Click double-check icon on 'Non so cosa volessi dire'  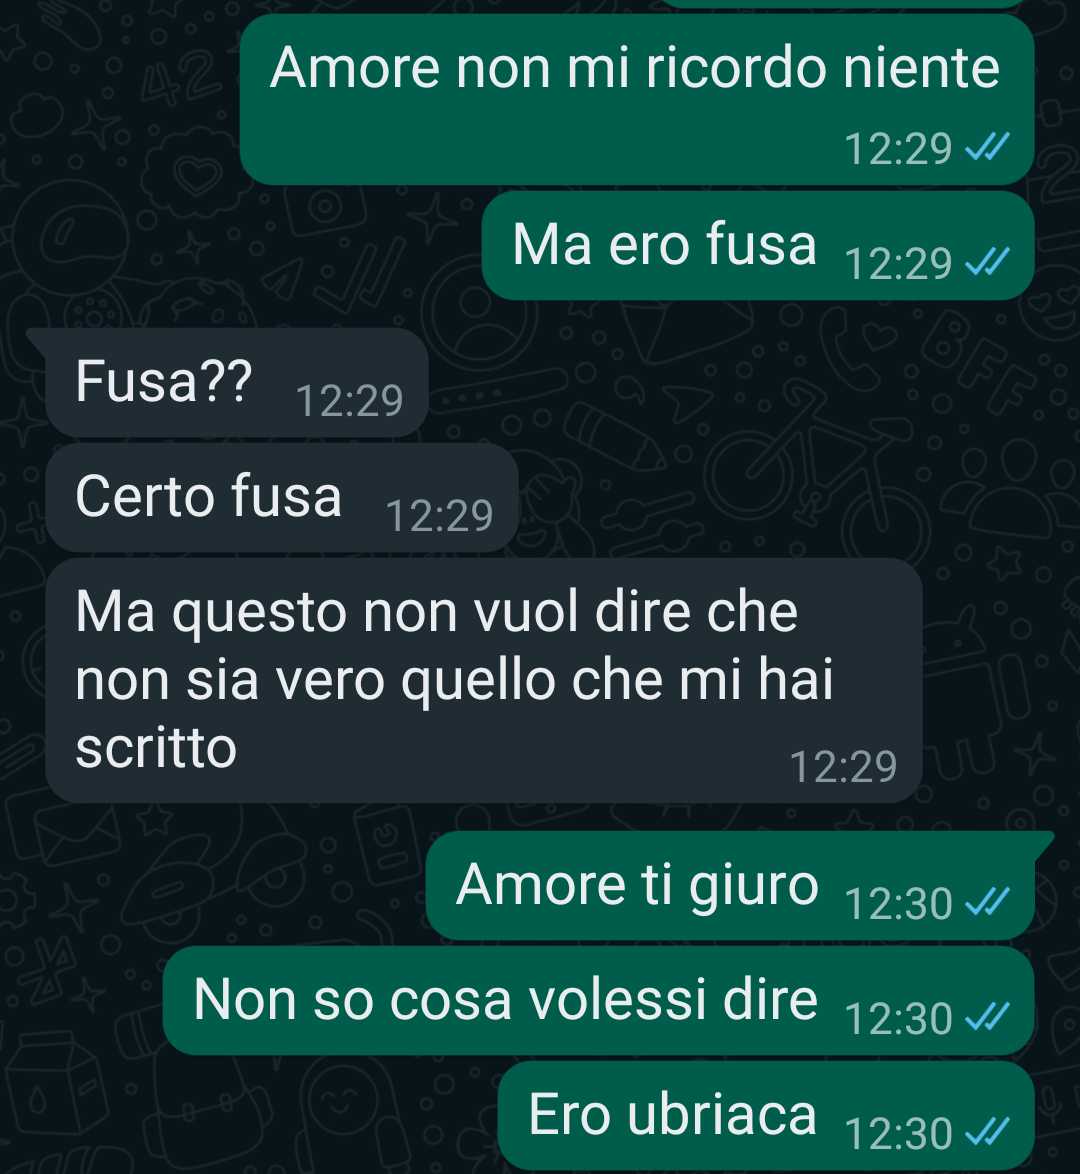[987, 1018]
